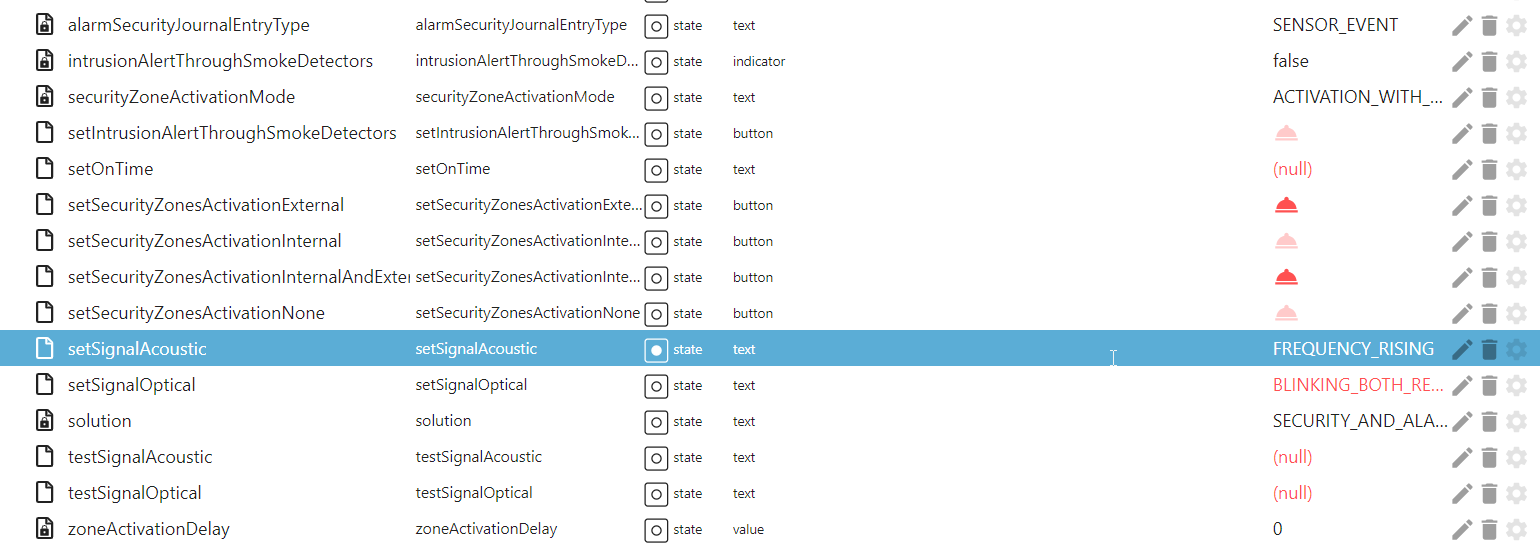Viewport: 1540px width, 543px height.
Task: Edit securityZoneActivationMode with pencil icon
Action: tap(1462, 97)
